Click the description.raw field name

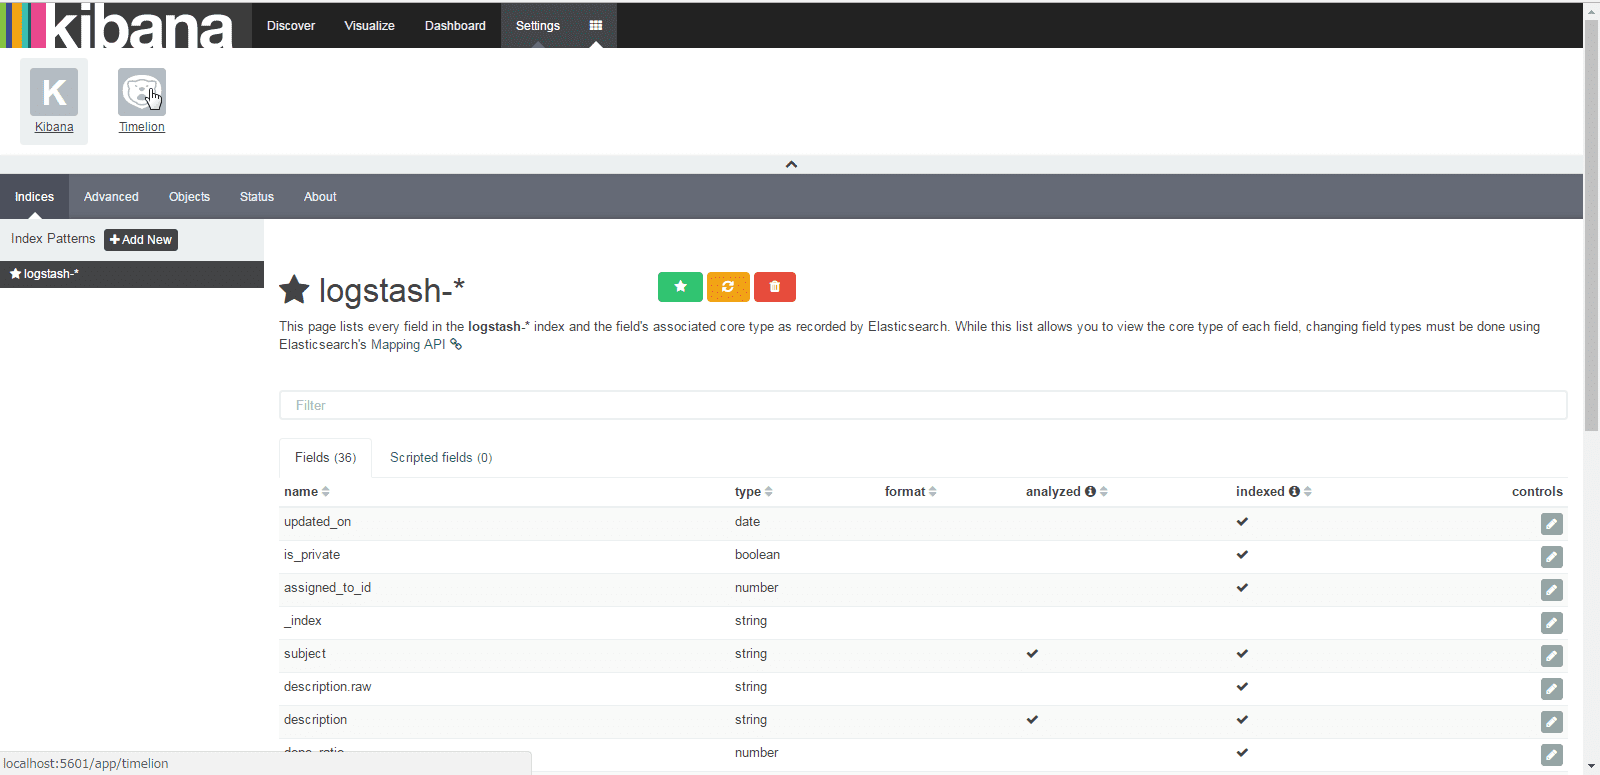click(x=327, y=687)
